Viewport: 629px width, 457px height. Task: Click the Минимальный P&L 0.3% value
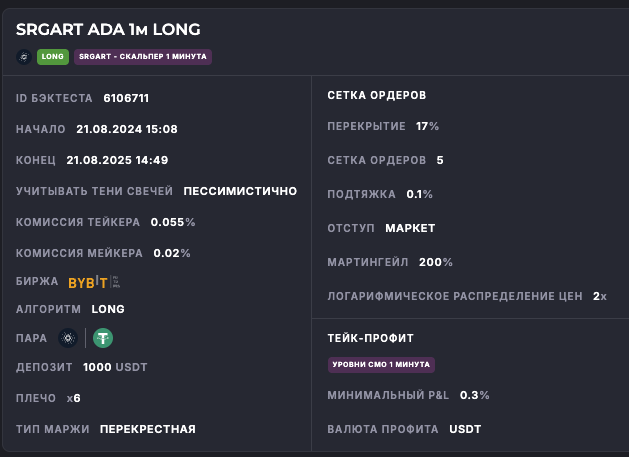tap(475, 395)
